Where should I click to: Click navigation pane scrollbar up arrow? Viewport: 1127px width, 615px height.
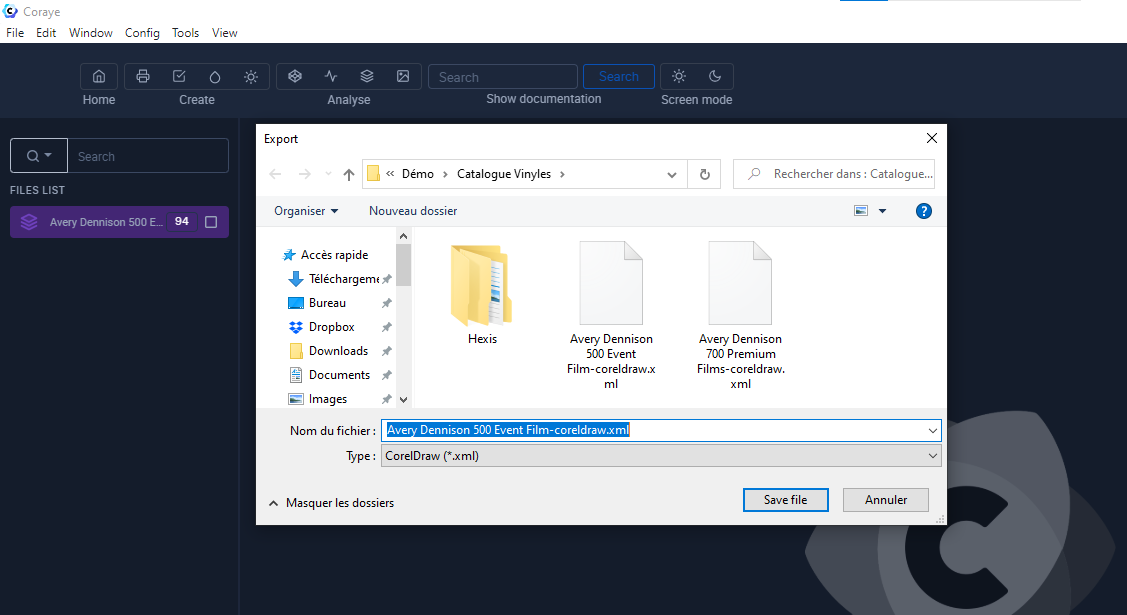pyautogui.click(x=403, y=236)
